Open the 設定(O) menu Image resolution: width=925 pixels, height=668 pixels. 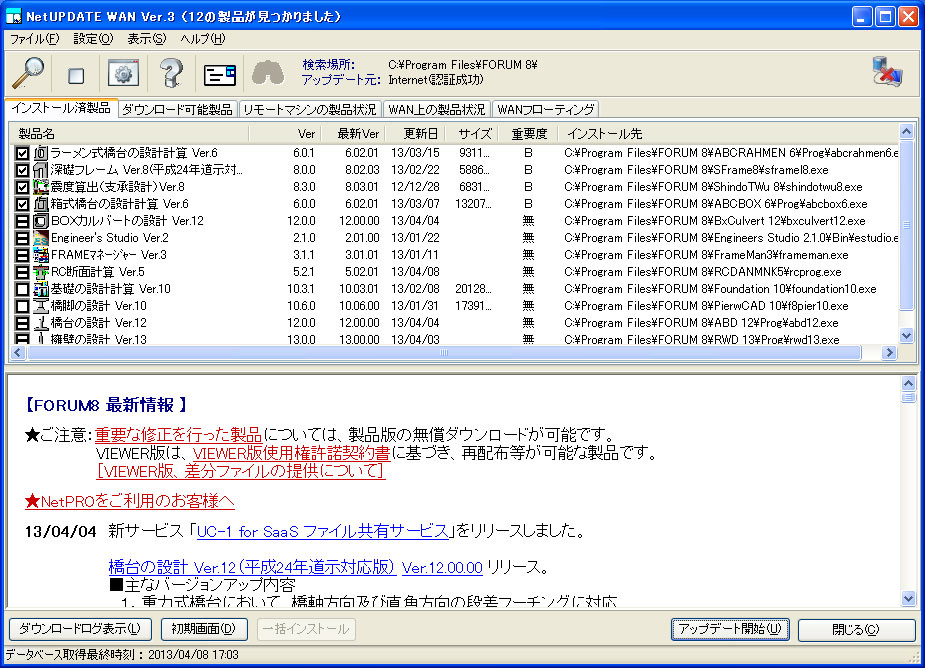tap(93, 39)
